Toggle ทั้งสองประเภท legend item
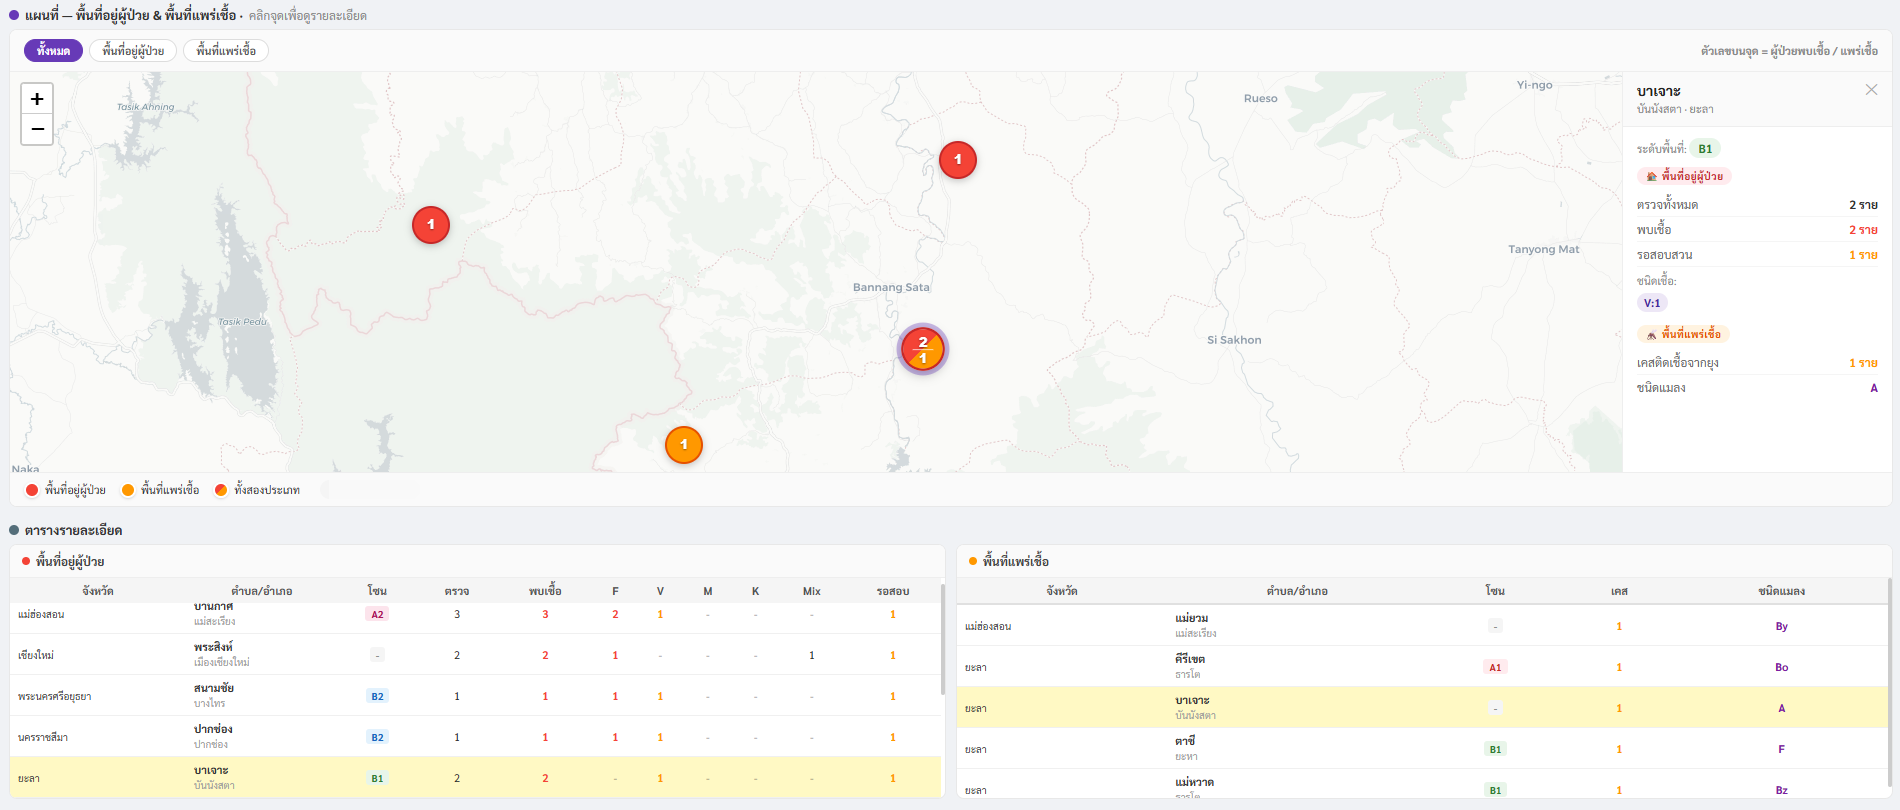 (x=257, y=490)
